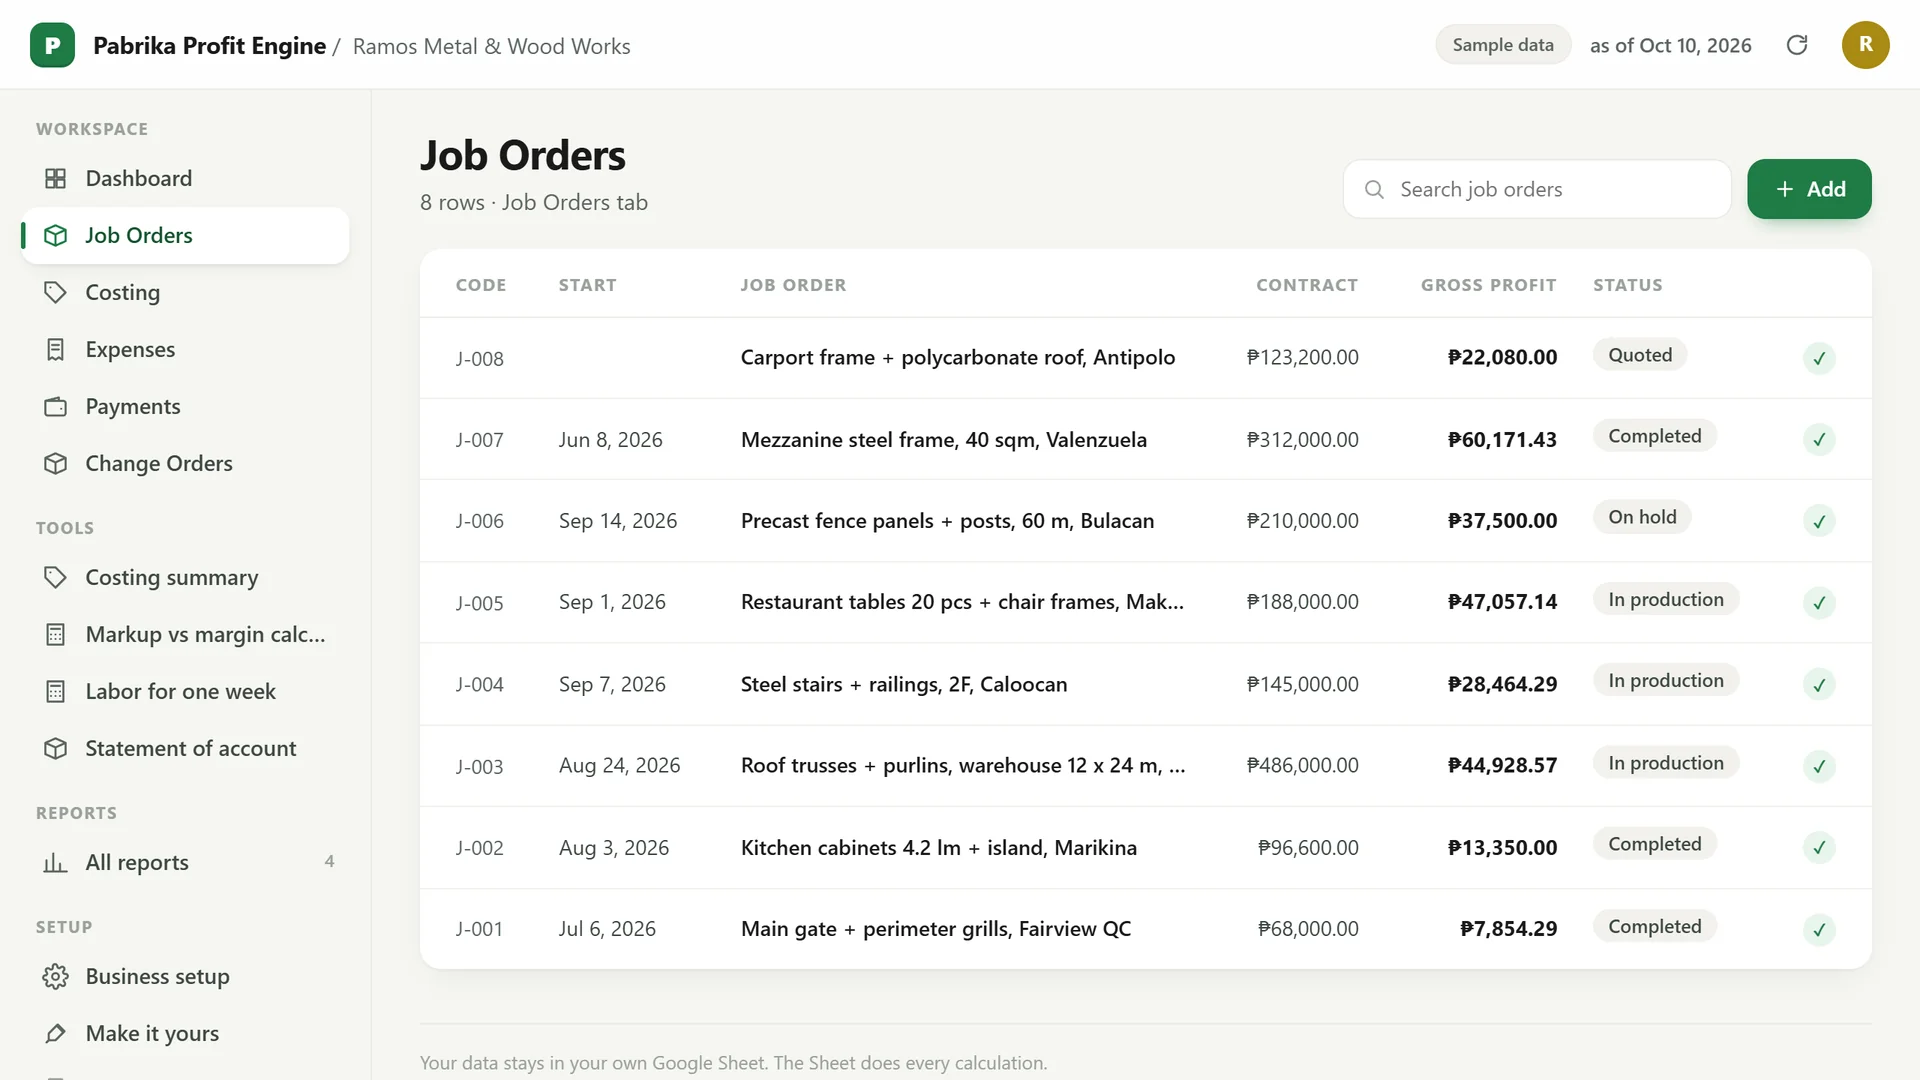Click the Change Orders box icon

56,463
